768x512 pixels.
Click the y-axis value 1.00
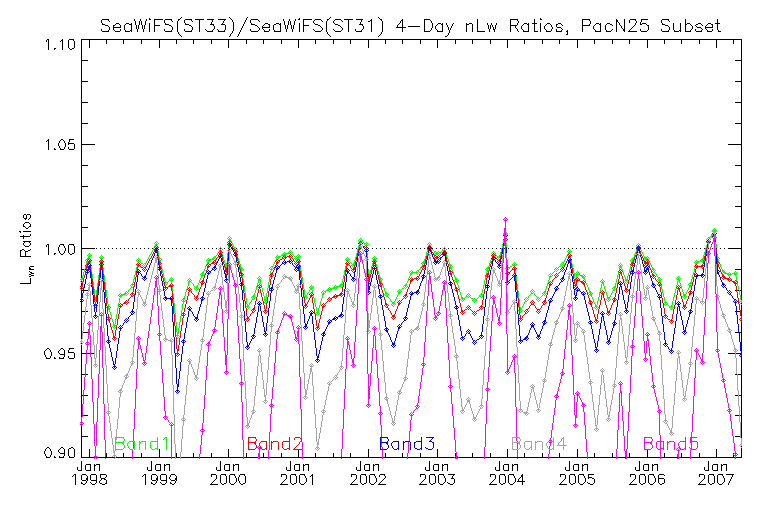pos(60,249)
